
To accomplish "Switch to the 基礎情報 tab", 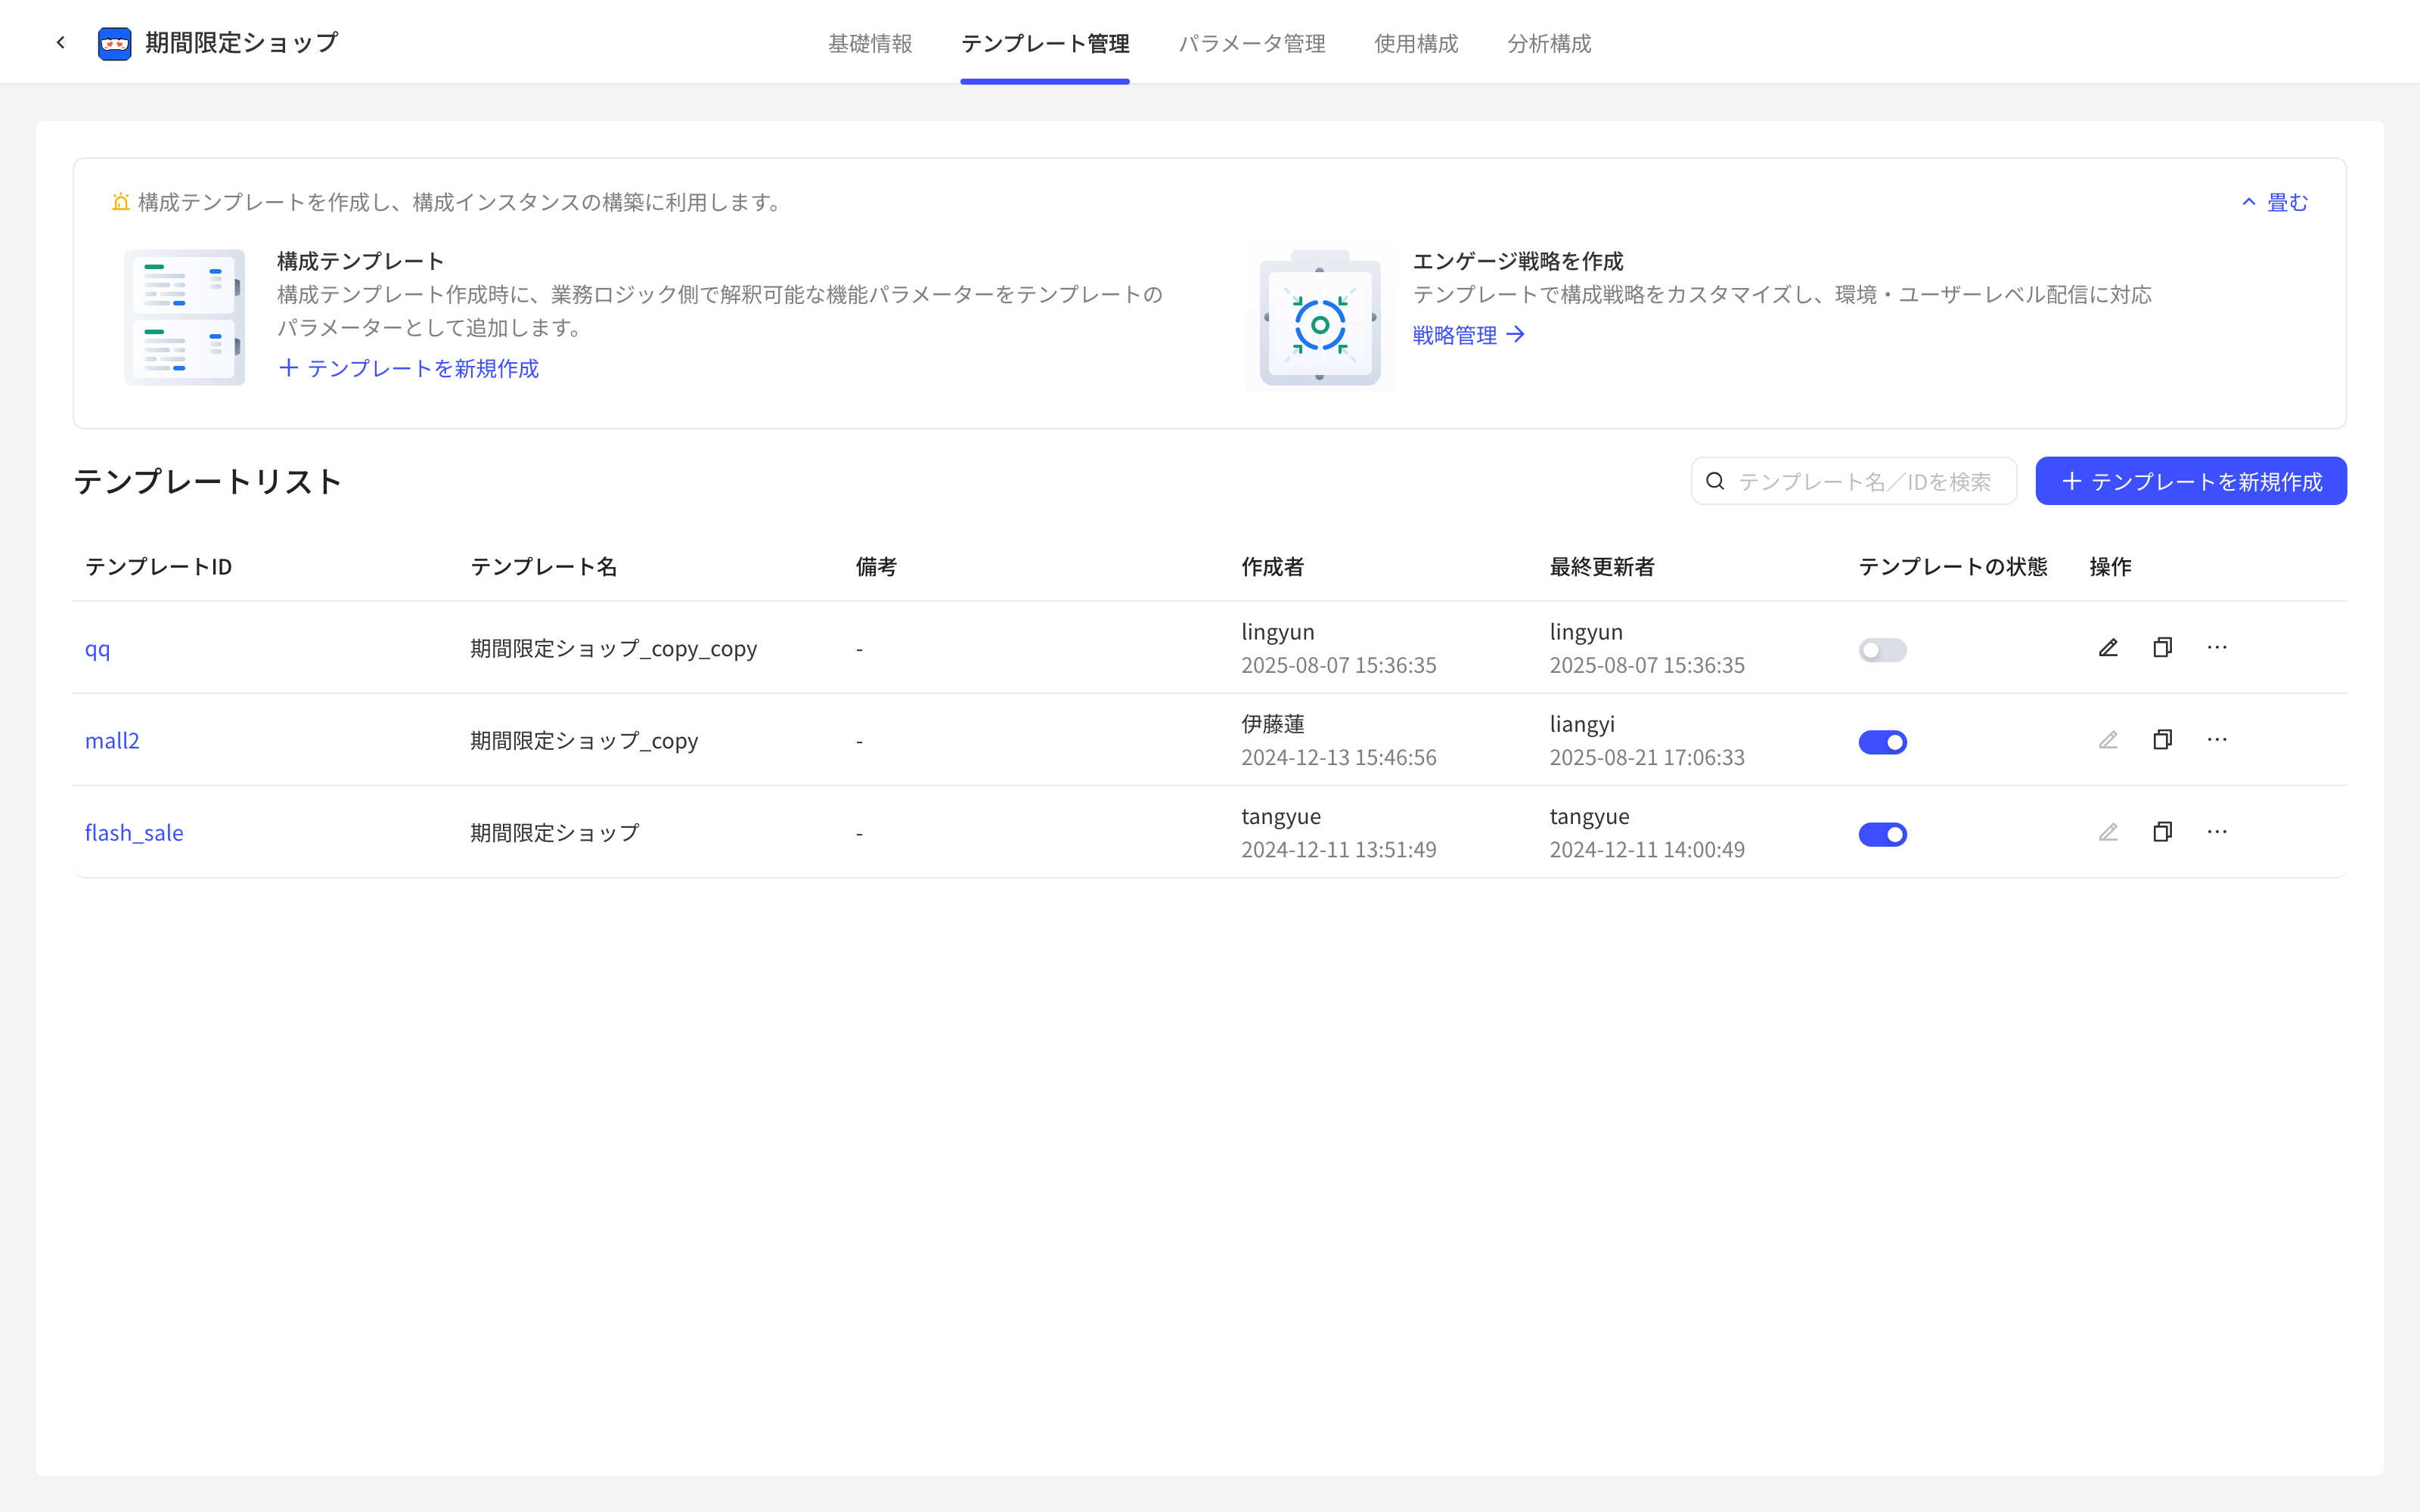I will (x=870, y=43).
